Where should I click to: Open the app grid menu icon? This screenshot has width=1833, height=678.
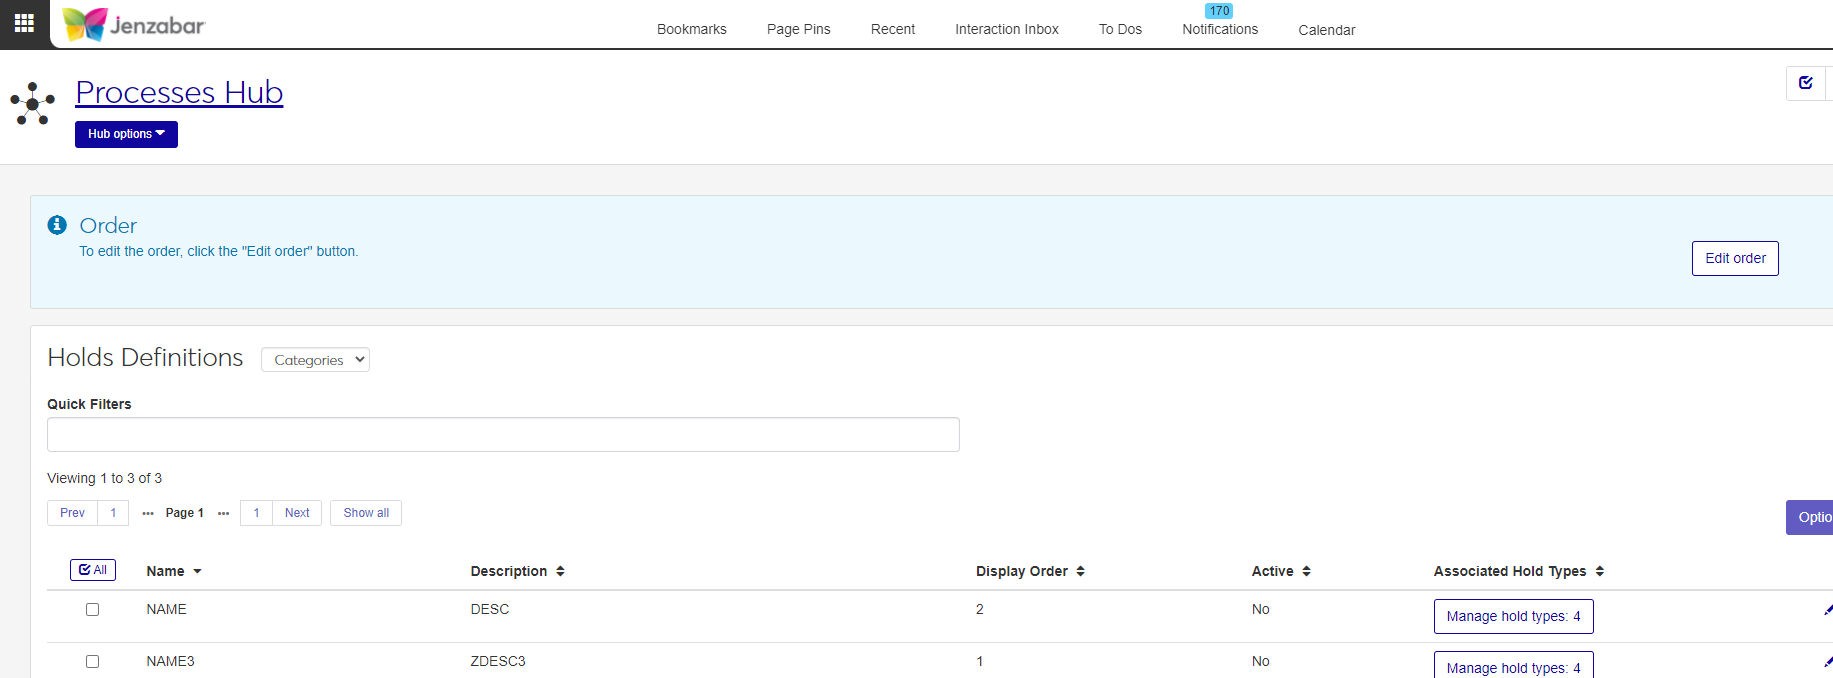click(x=24, y=23)
